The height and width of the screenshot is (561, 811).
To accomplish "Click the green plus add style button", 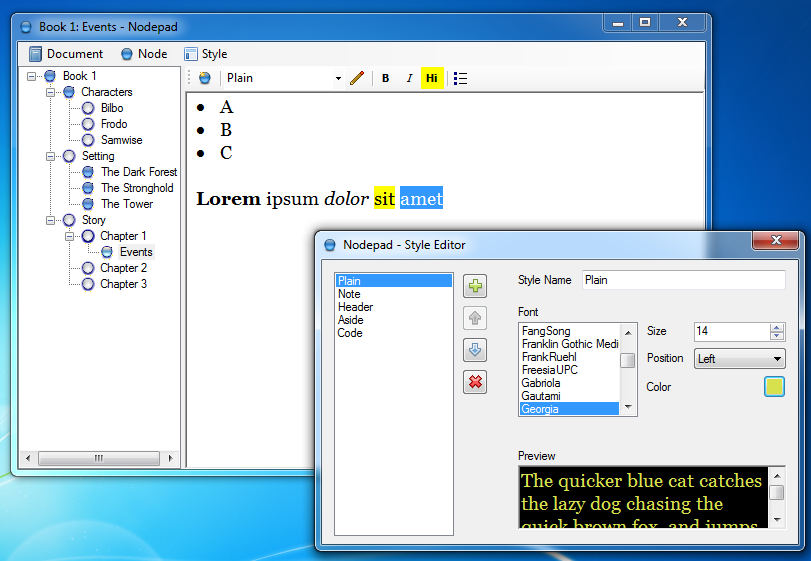I will click(475, 287).
